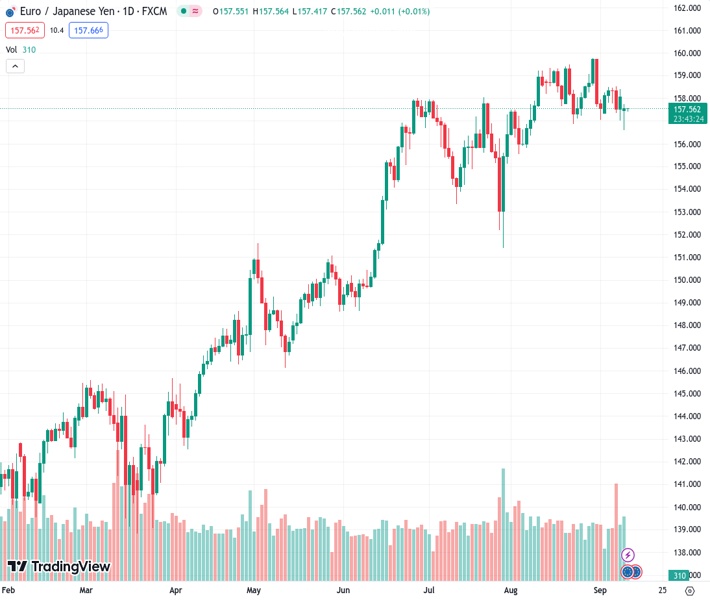
Task: Click the TradingView logo
Action: click(x=58, y=567)
